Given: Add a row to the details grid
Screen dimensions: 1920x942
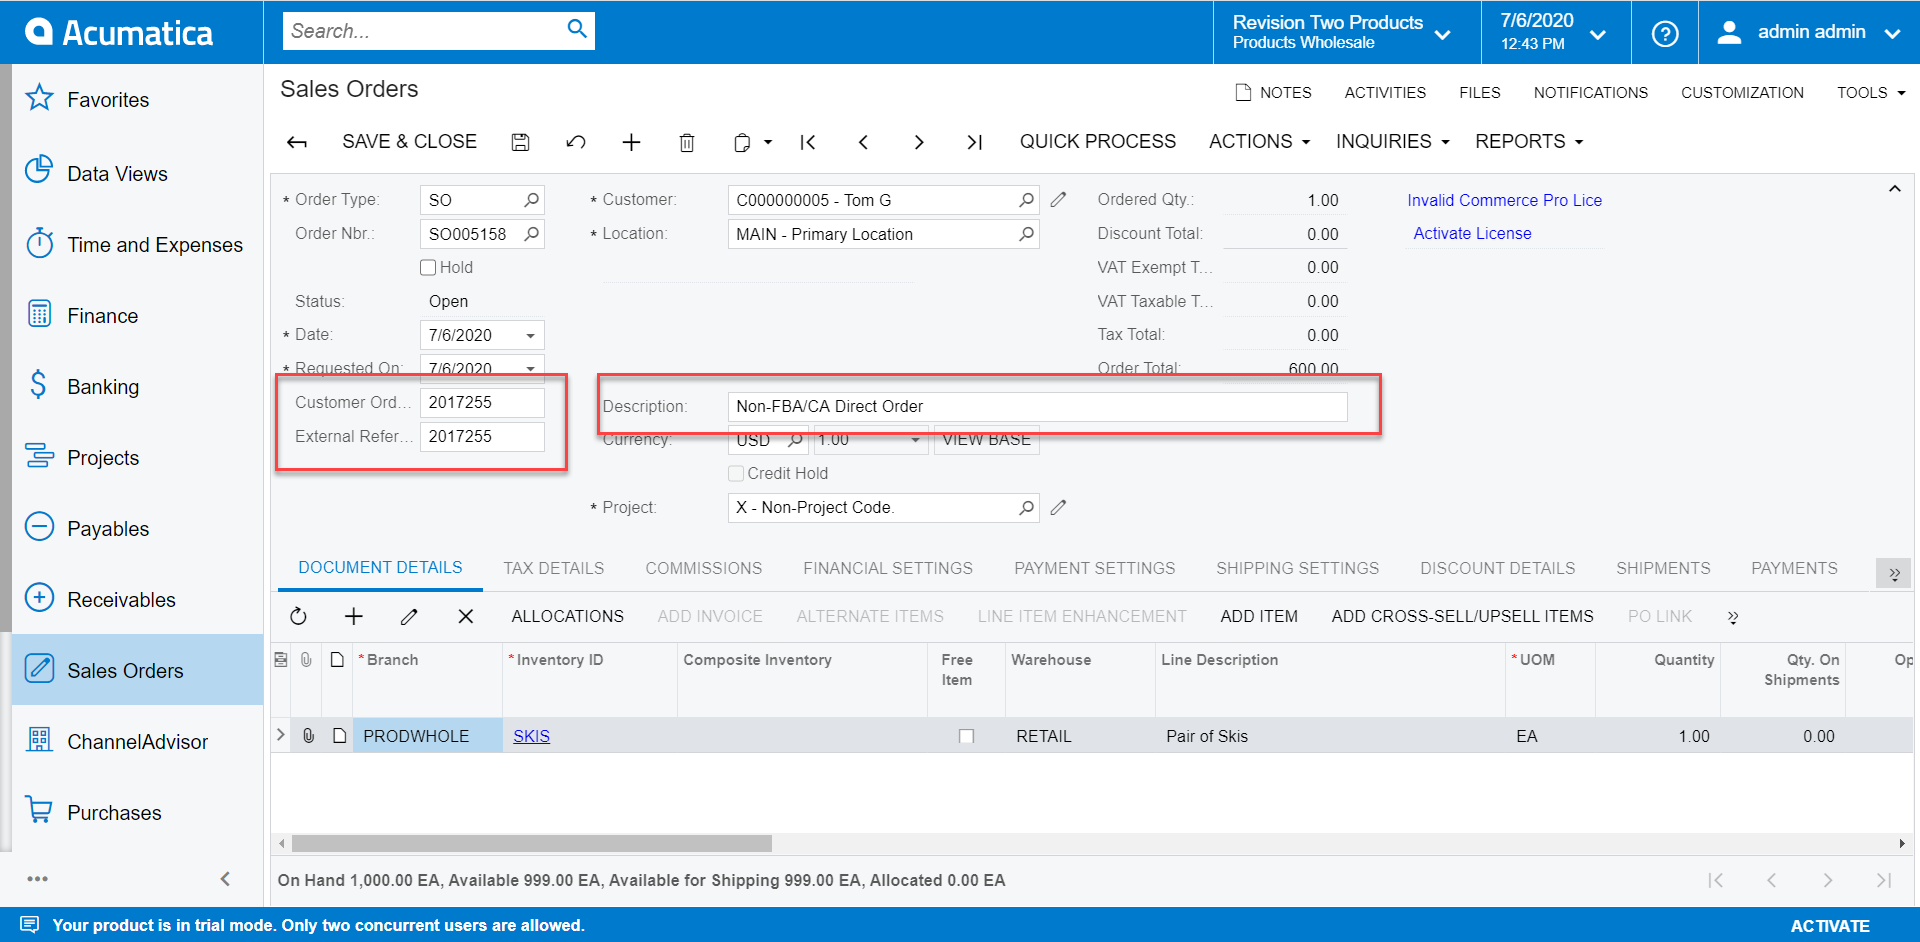Looking at the screenshot, I should point(354,616).
